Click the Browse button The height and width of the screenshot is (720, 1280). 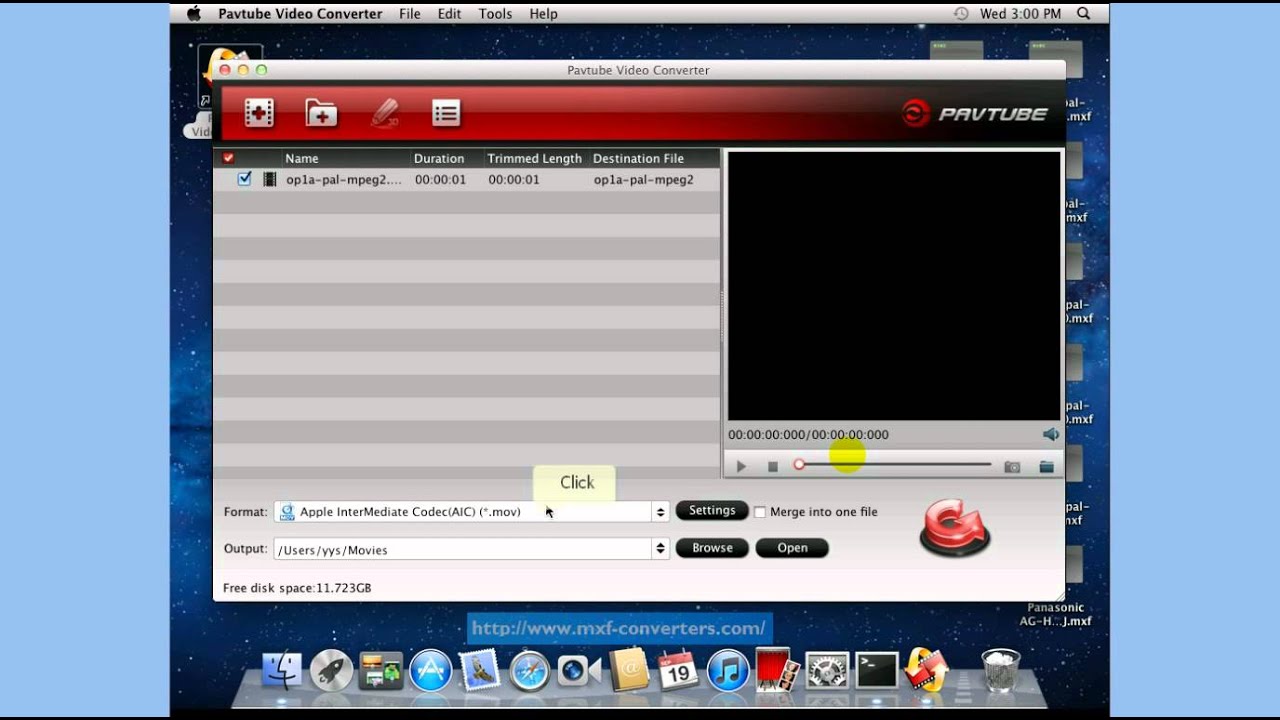point(712,548)
